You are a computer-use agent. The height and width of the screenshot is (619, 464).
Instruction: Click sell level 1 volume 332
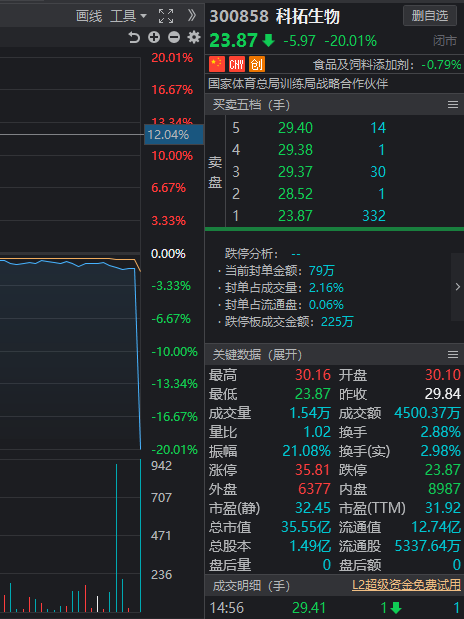374,216
